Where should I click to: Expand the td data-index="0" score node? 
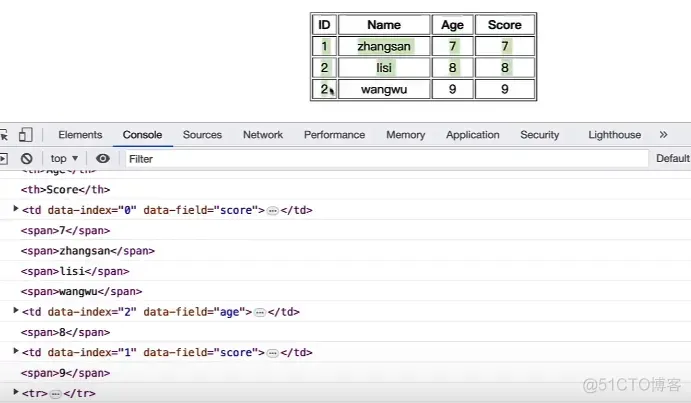point(16,209)
